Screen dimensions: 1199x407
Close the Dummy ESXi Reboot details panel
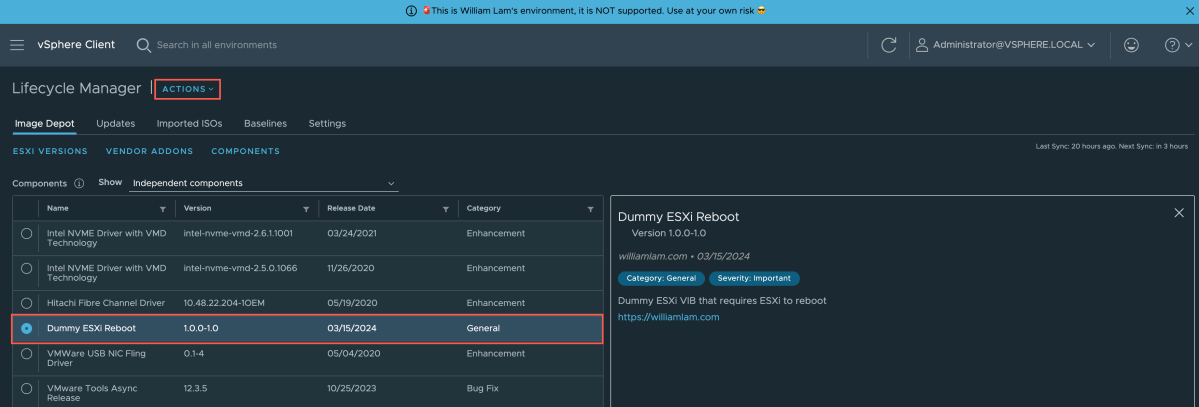(x=1178, y=213)
